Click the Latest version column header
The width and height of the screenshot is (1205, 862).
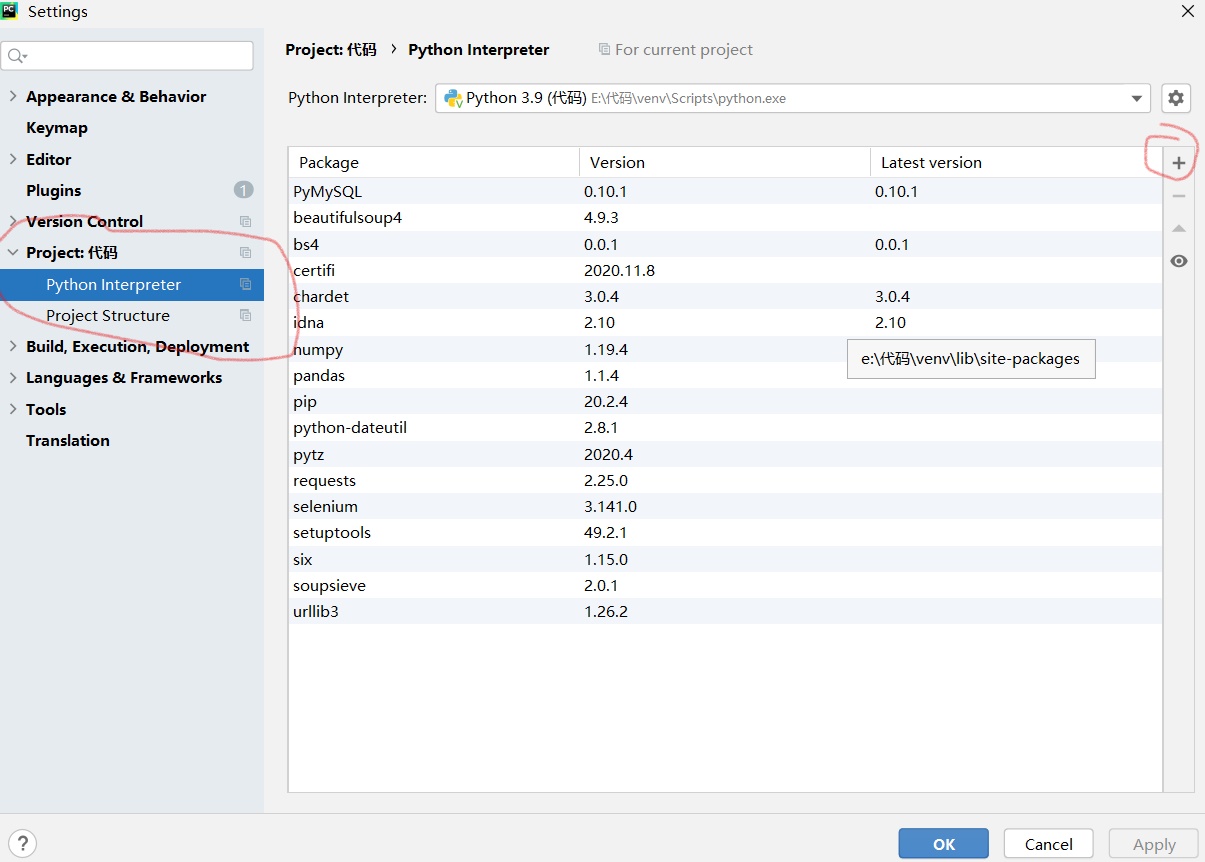tap(1016, 163)
